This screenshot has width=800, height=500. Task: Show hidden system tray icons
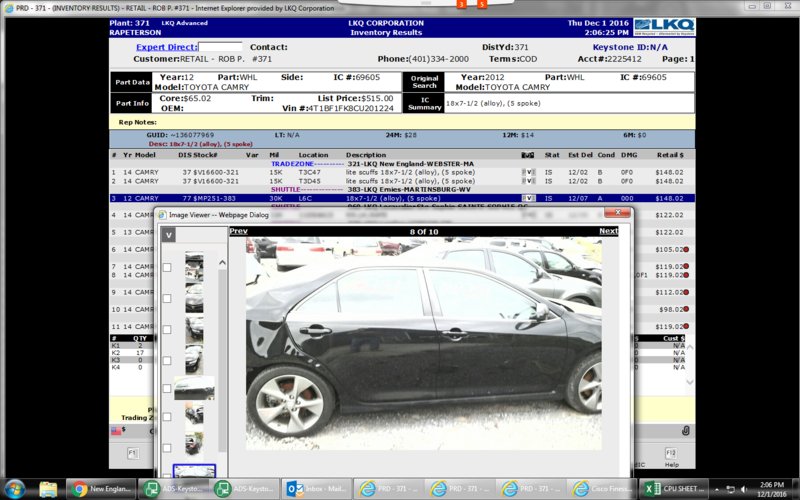pos(716,489)
